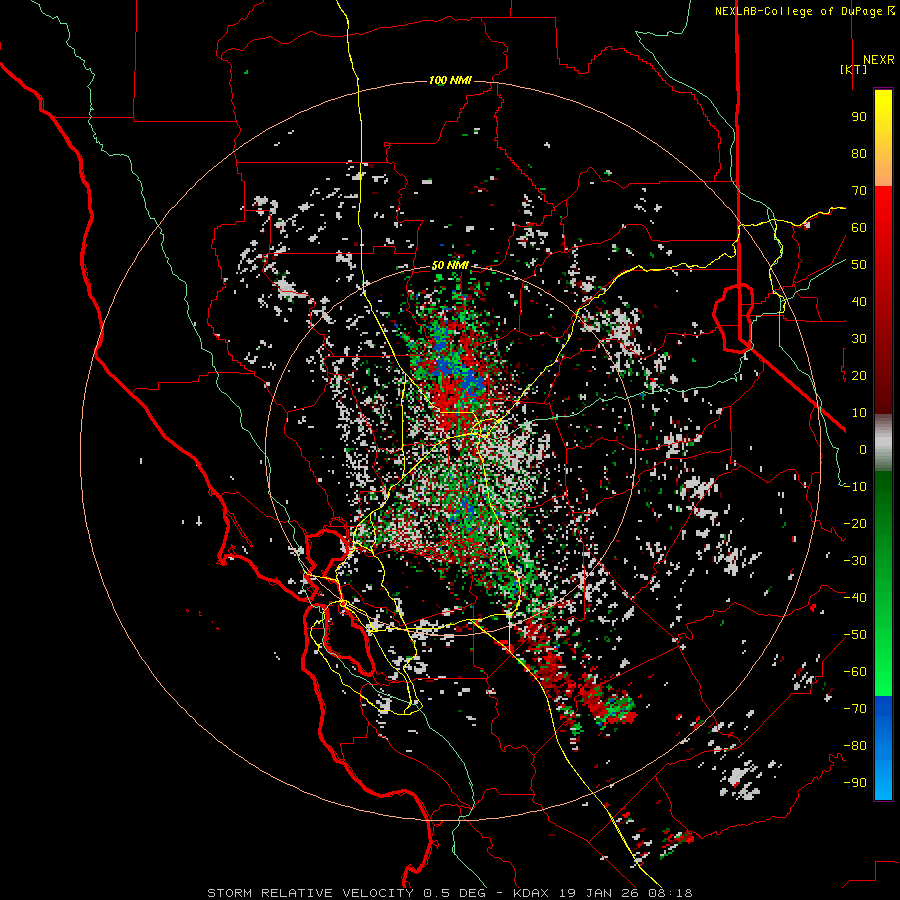The height and width of the screenshot is (900, 900).
Task: Click the [KT] units label
Action: (x=853, y=69)
